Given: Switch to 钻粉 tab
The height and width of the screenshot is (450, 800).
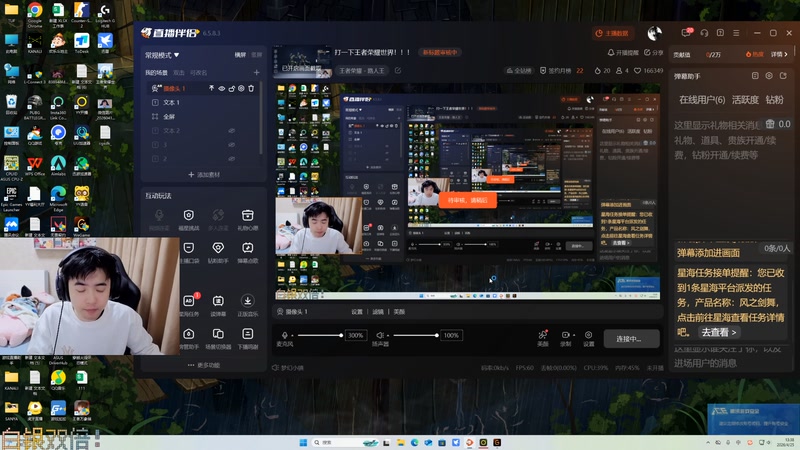Looking at the screenshot, I should click(x=774, y=99).
